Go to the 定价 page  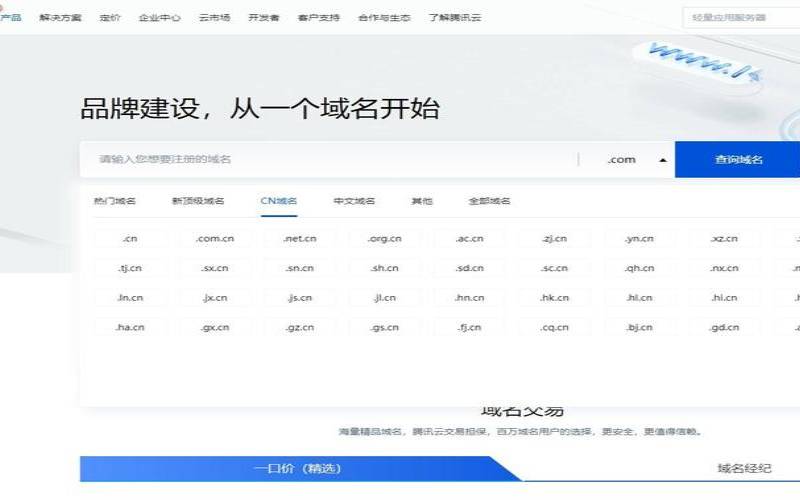click(110, 17)
